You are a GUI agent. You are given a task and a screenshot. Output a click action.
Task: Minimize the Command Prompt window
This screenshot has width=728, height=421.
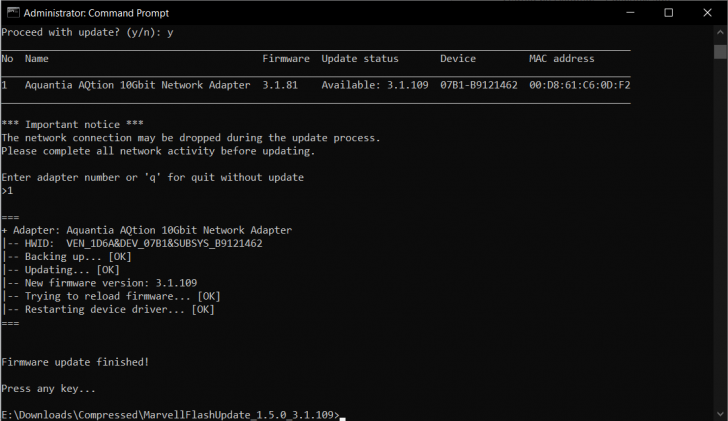tap(630, 13)
